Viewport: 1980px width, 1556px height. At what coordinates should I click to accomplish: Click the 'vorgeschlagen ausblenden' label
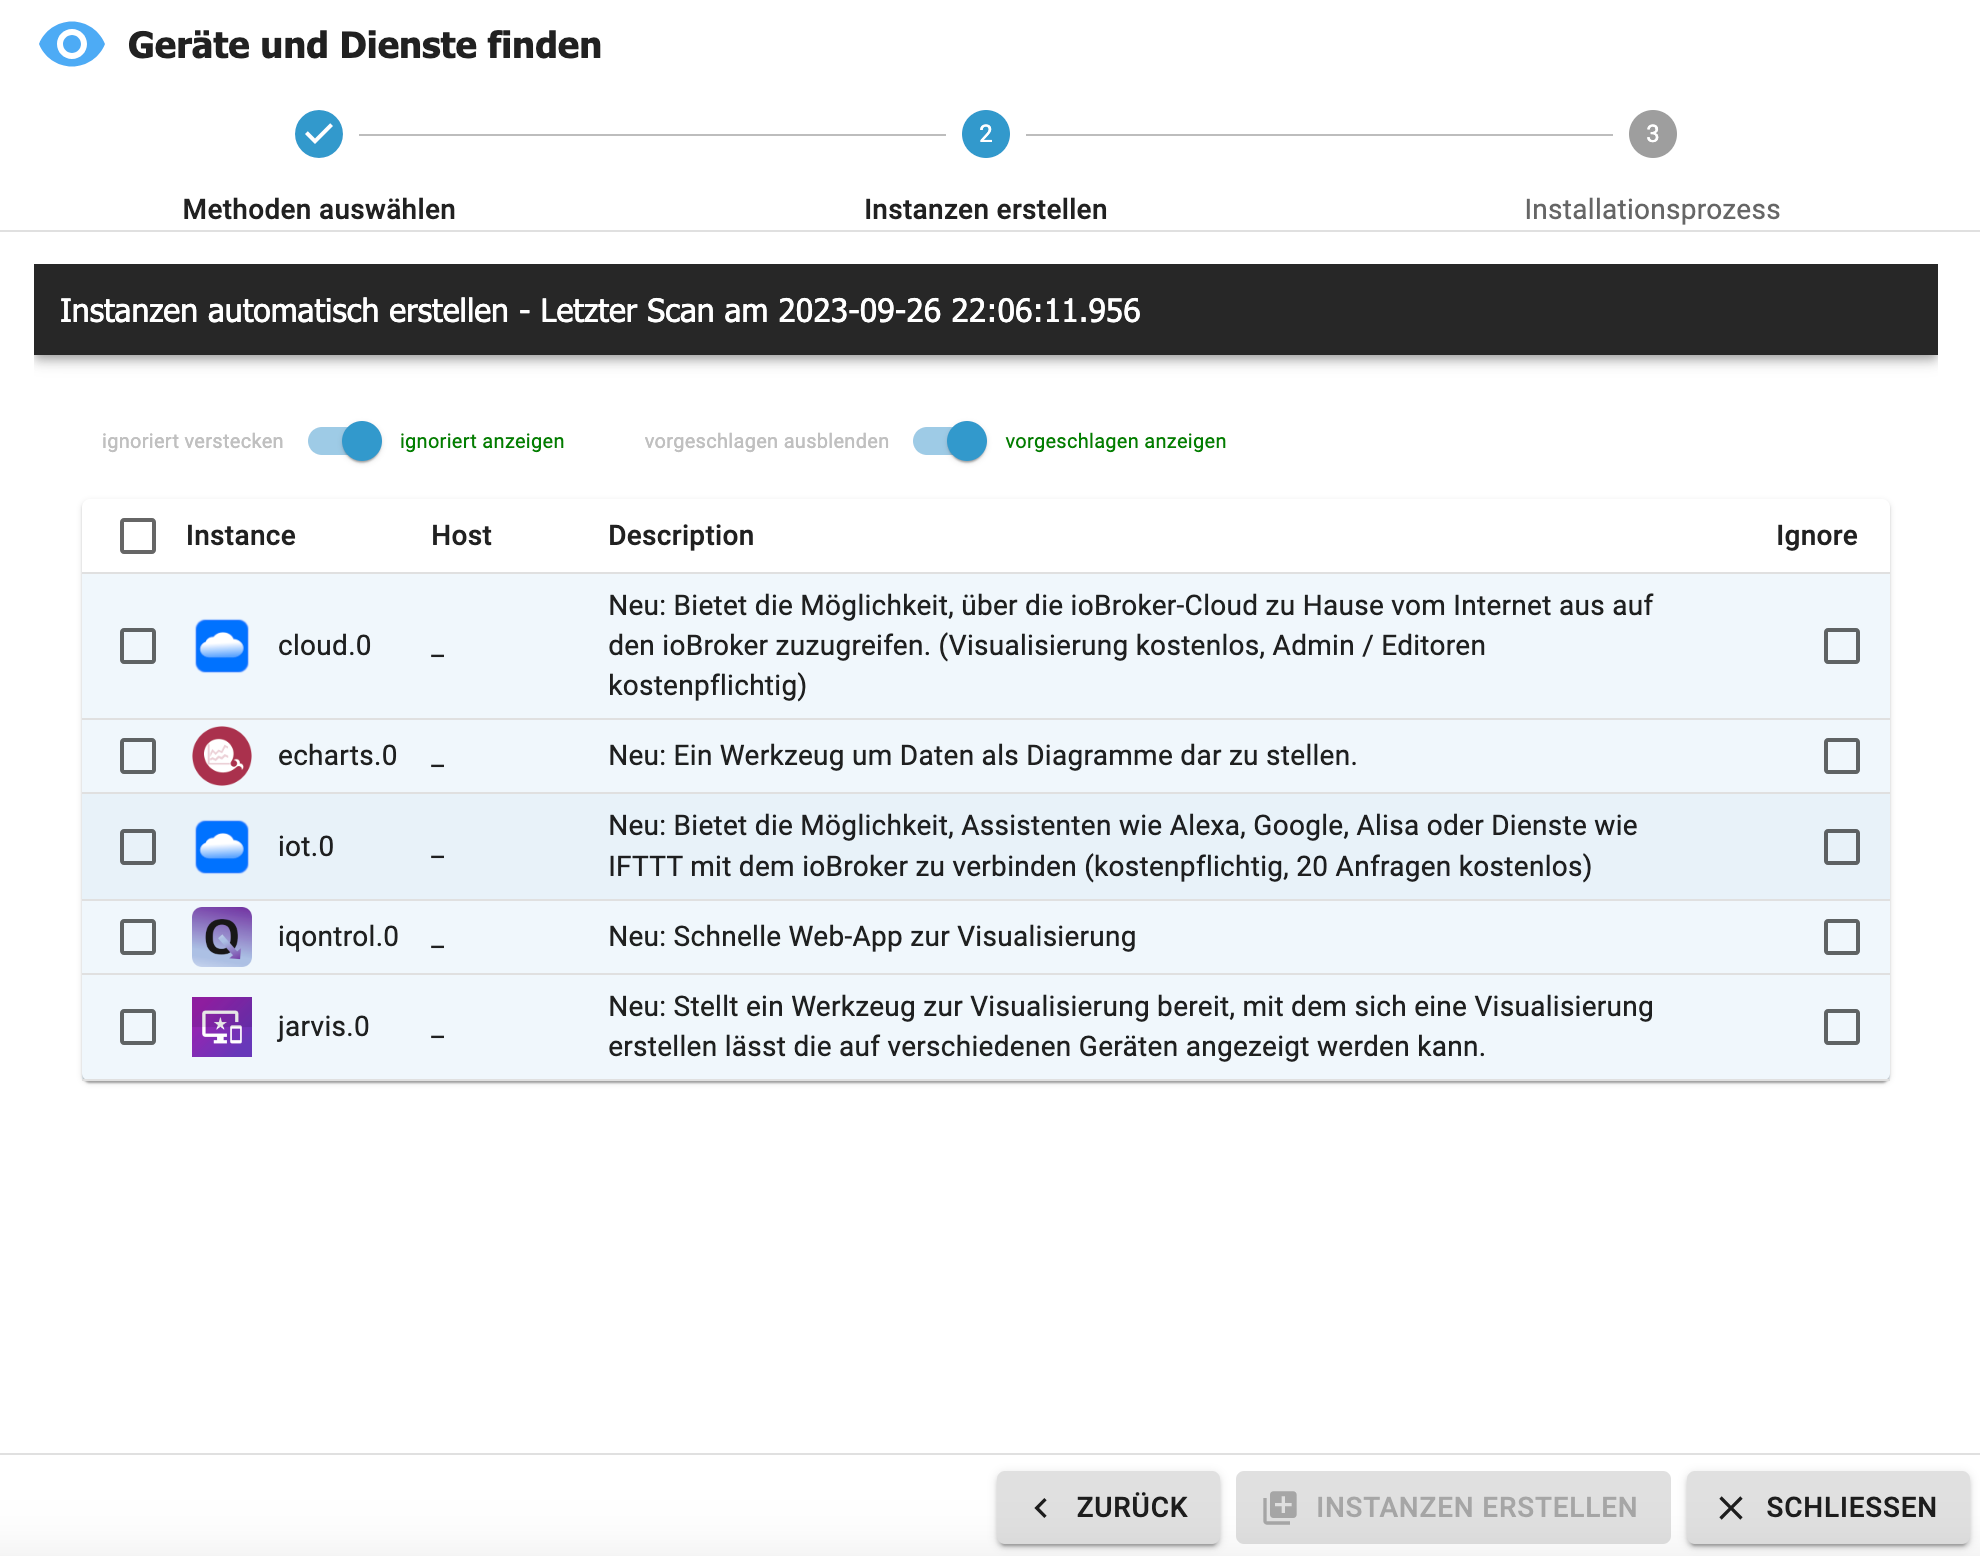[x=767, y=441]
